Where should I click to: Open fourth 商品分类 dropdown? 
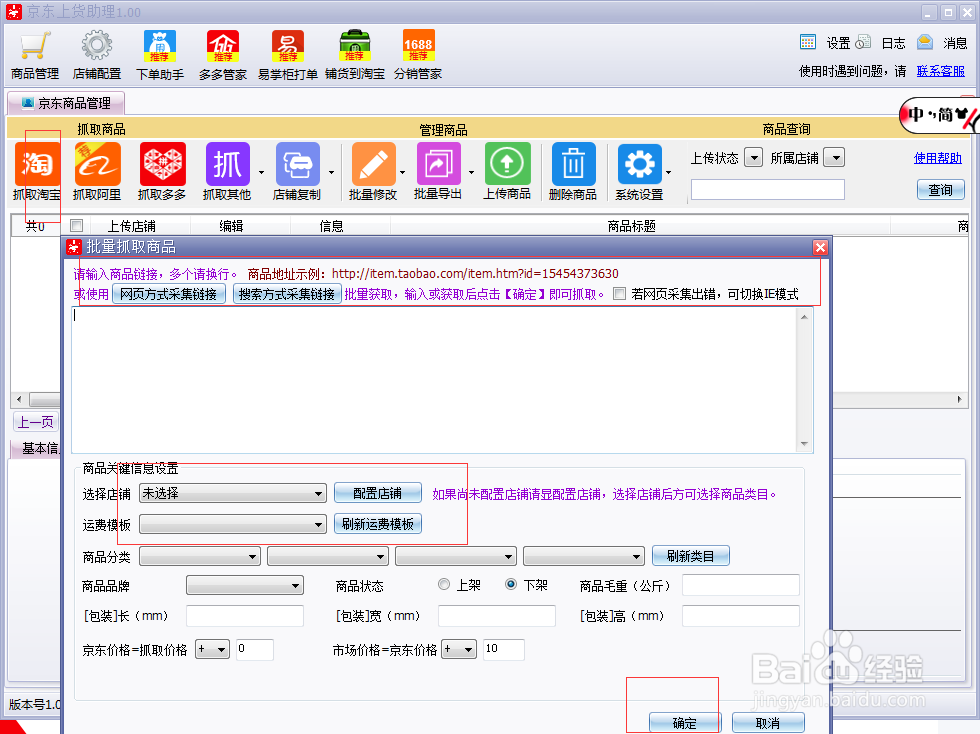coord(584,556)
